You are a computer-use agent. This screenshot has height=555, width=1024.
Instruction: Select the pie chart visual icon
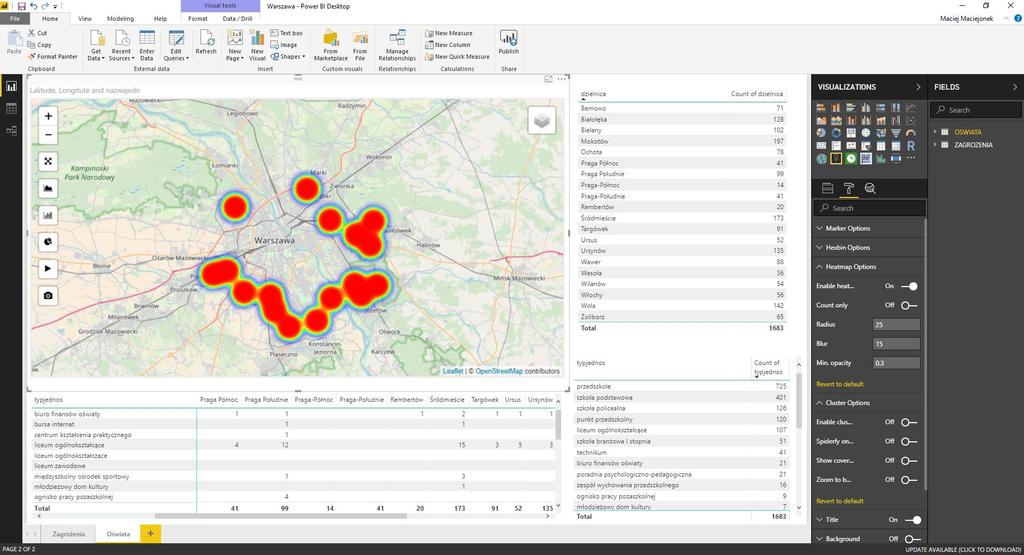(821, 133)
